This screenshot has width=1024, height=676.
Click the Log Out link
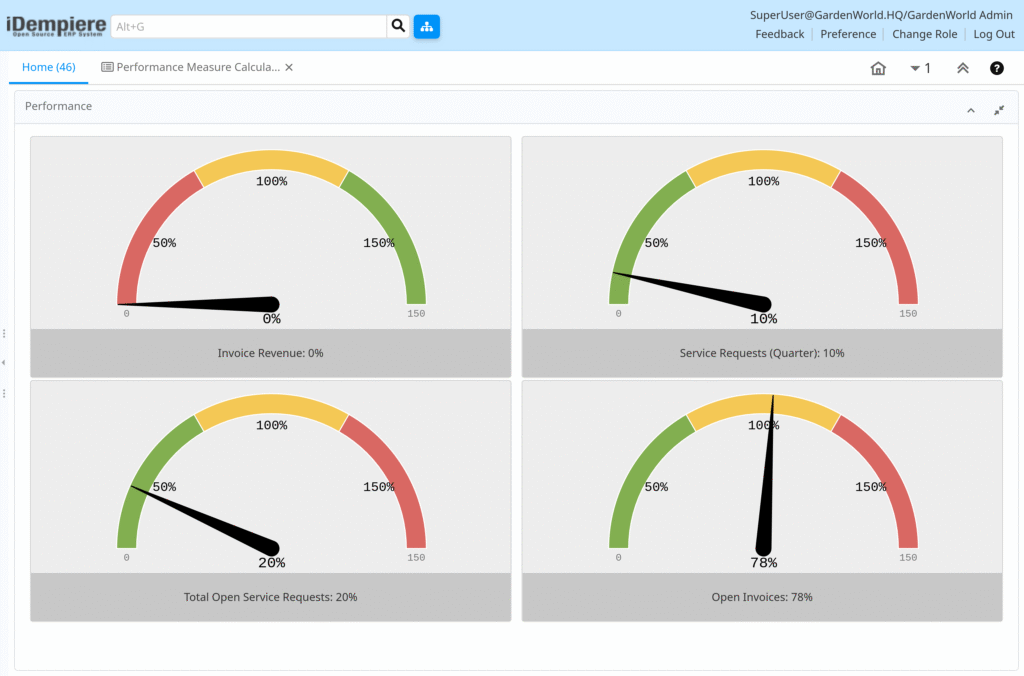(x=993, y=33)
